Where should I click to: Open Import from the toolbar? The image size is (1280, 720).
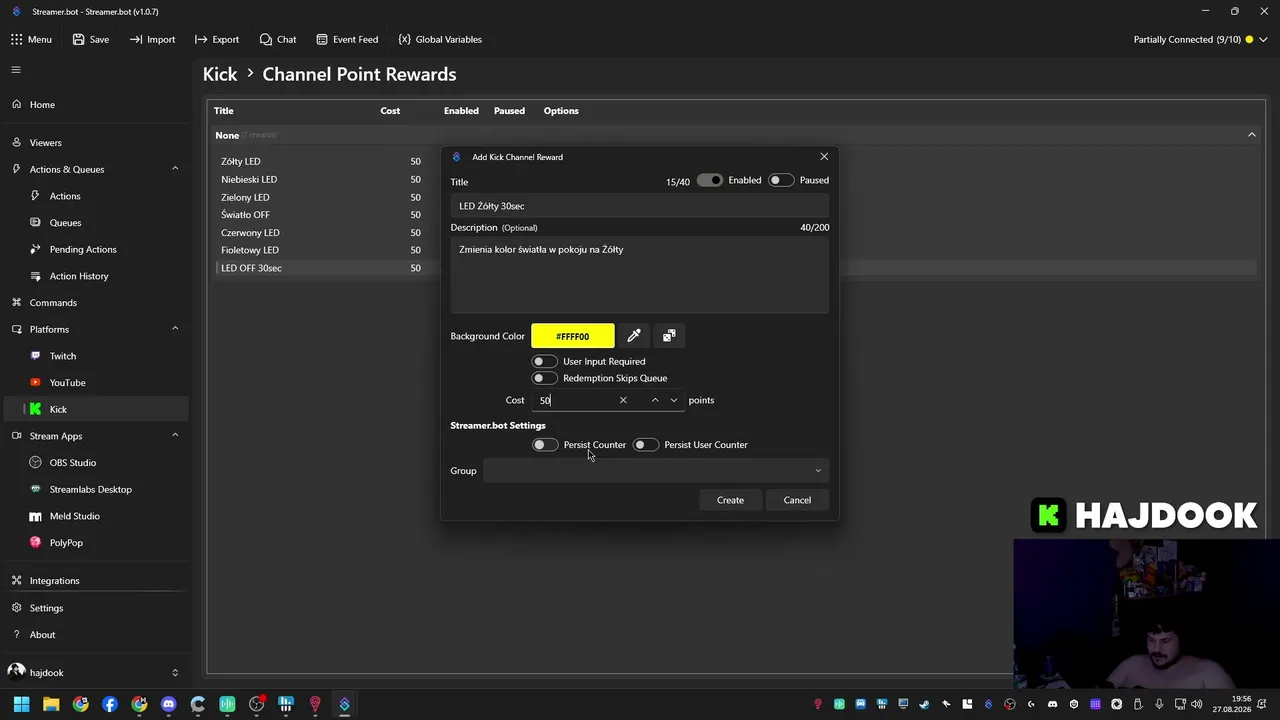tap(152, 40)
